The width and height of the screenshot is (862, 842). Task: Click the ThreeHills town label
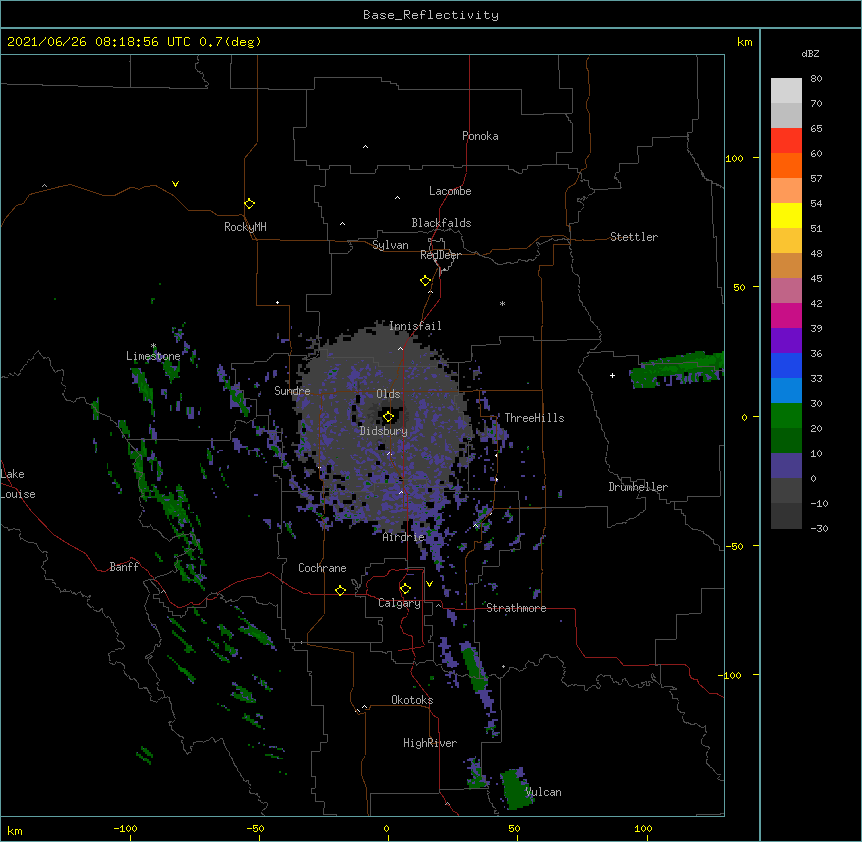(x=534, y=418)
